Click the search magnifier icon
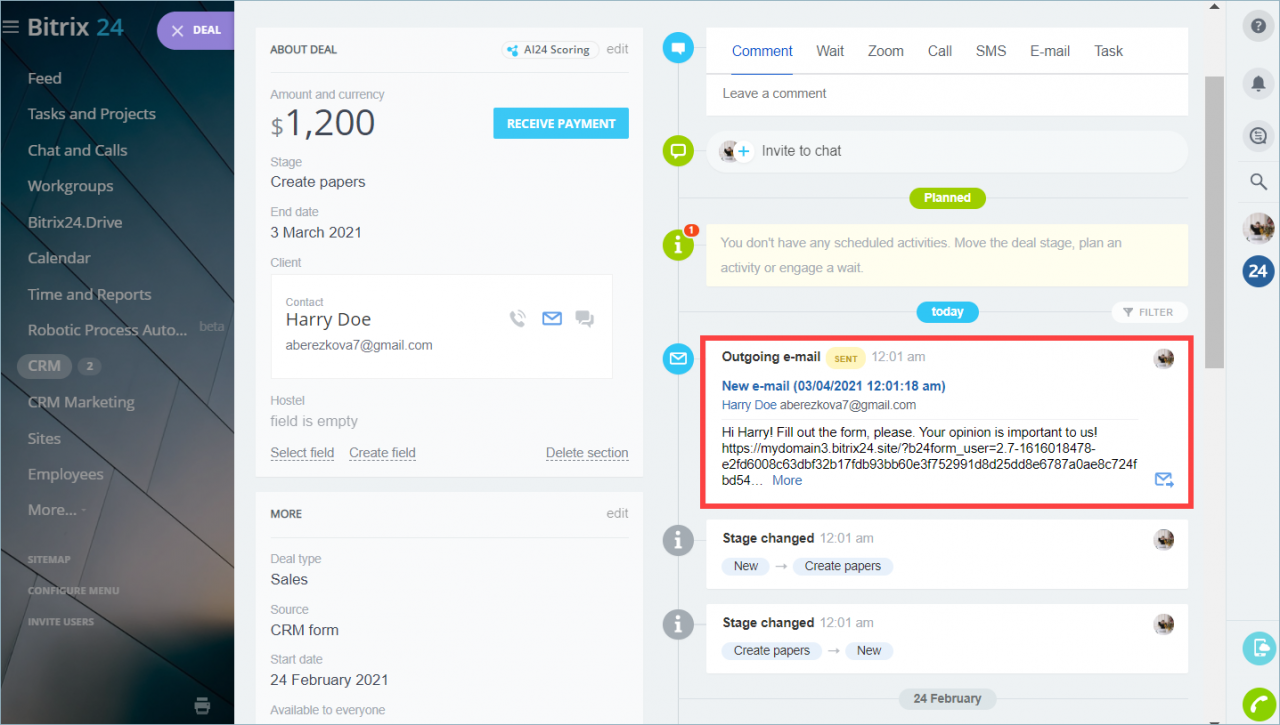 [x=1258, y=181]
